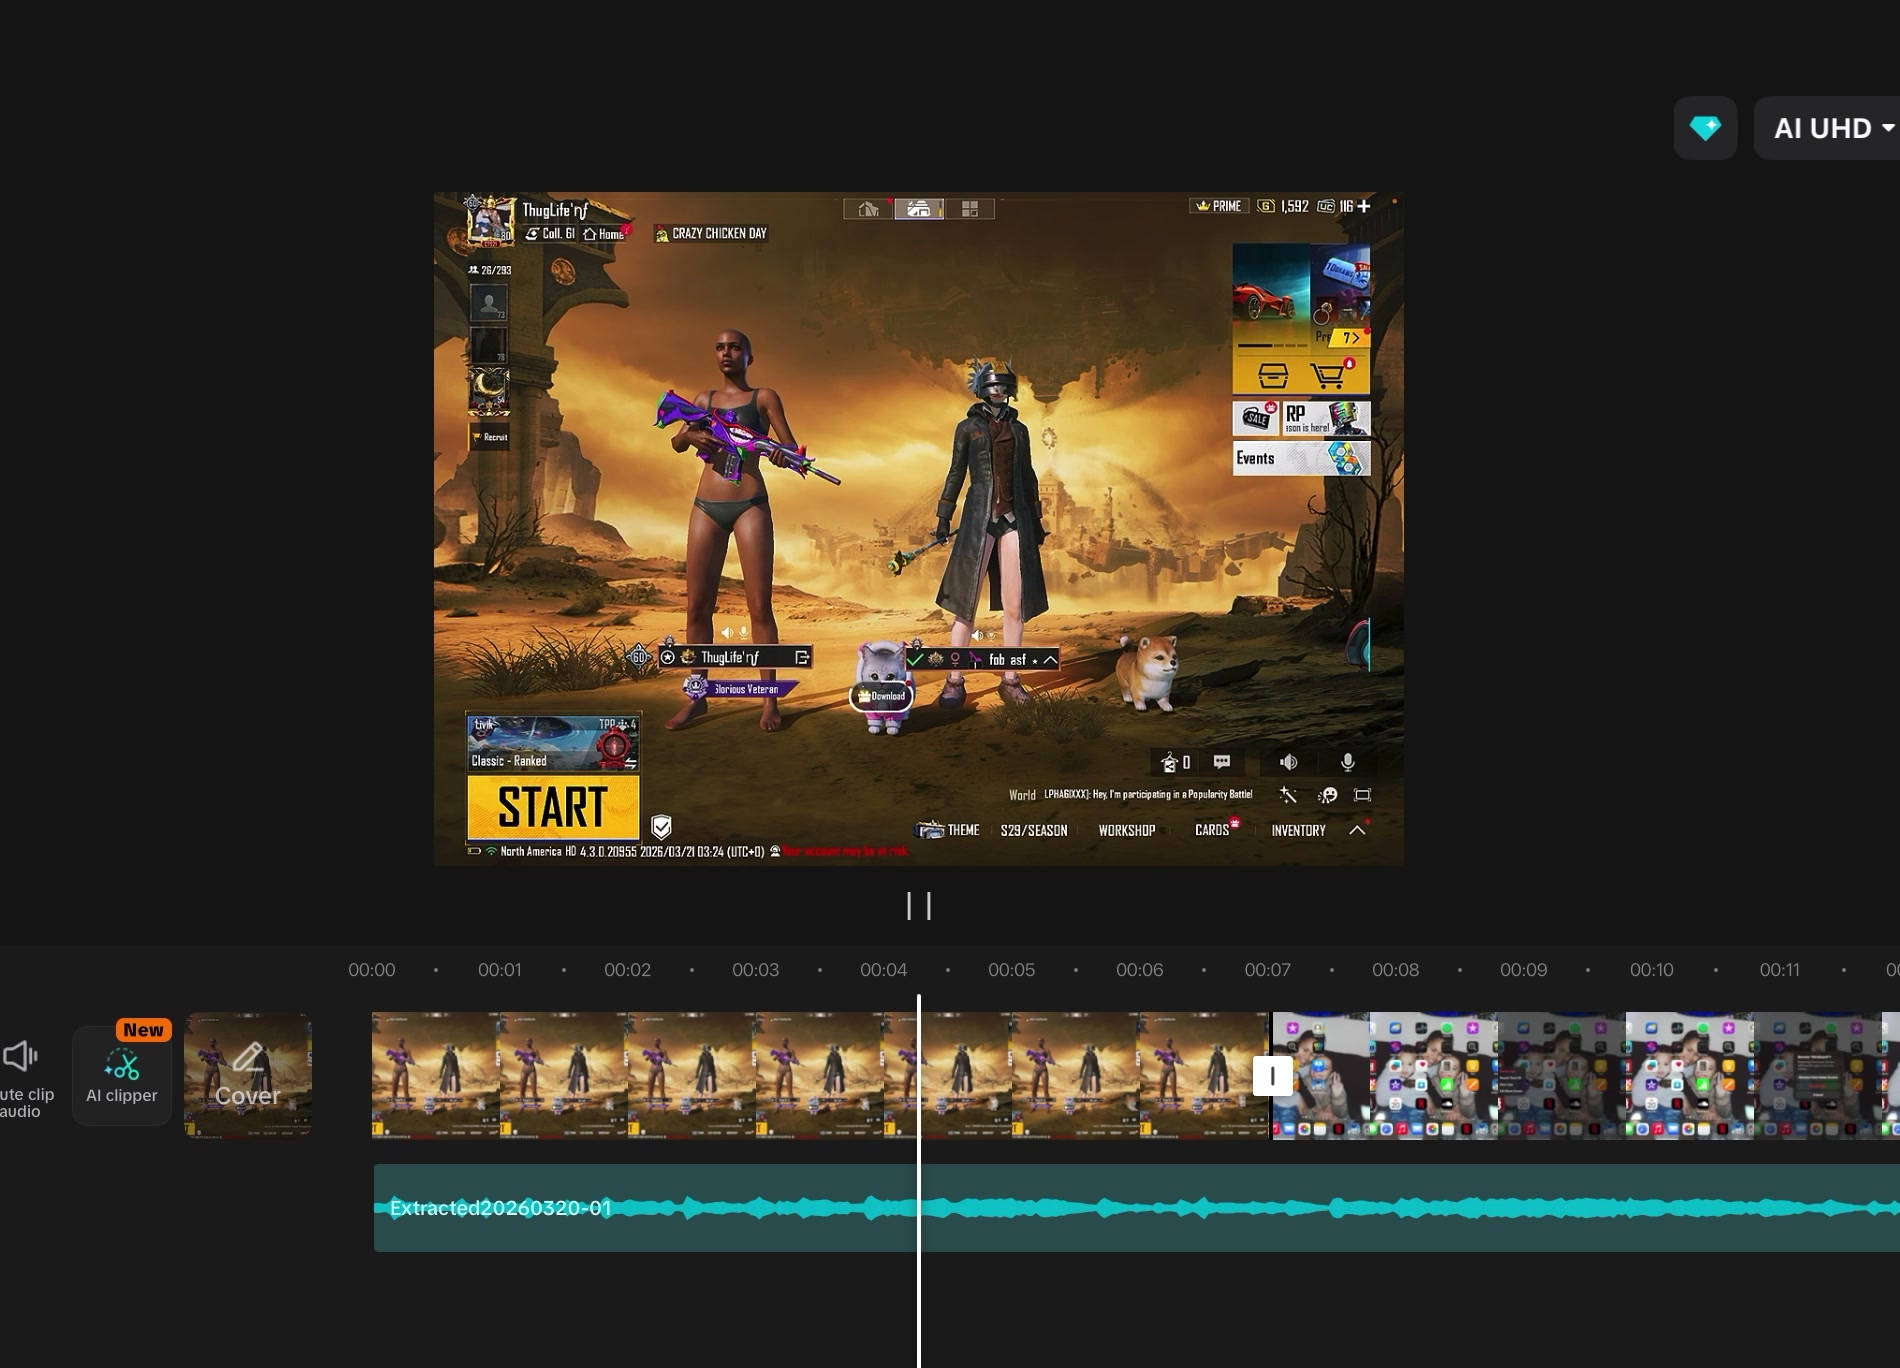Click the diamond Pro icon
Viewport: 1900px width, 1368px height.
point(1705,128)
